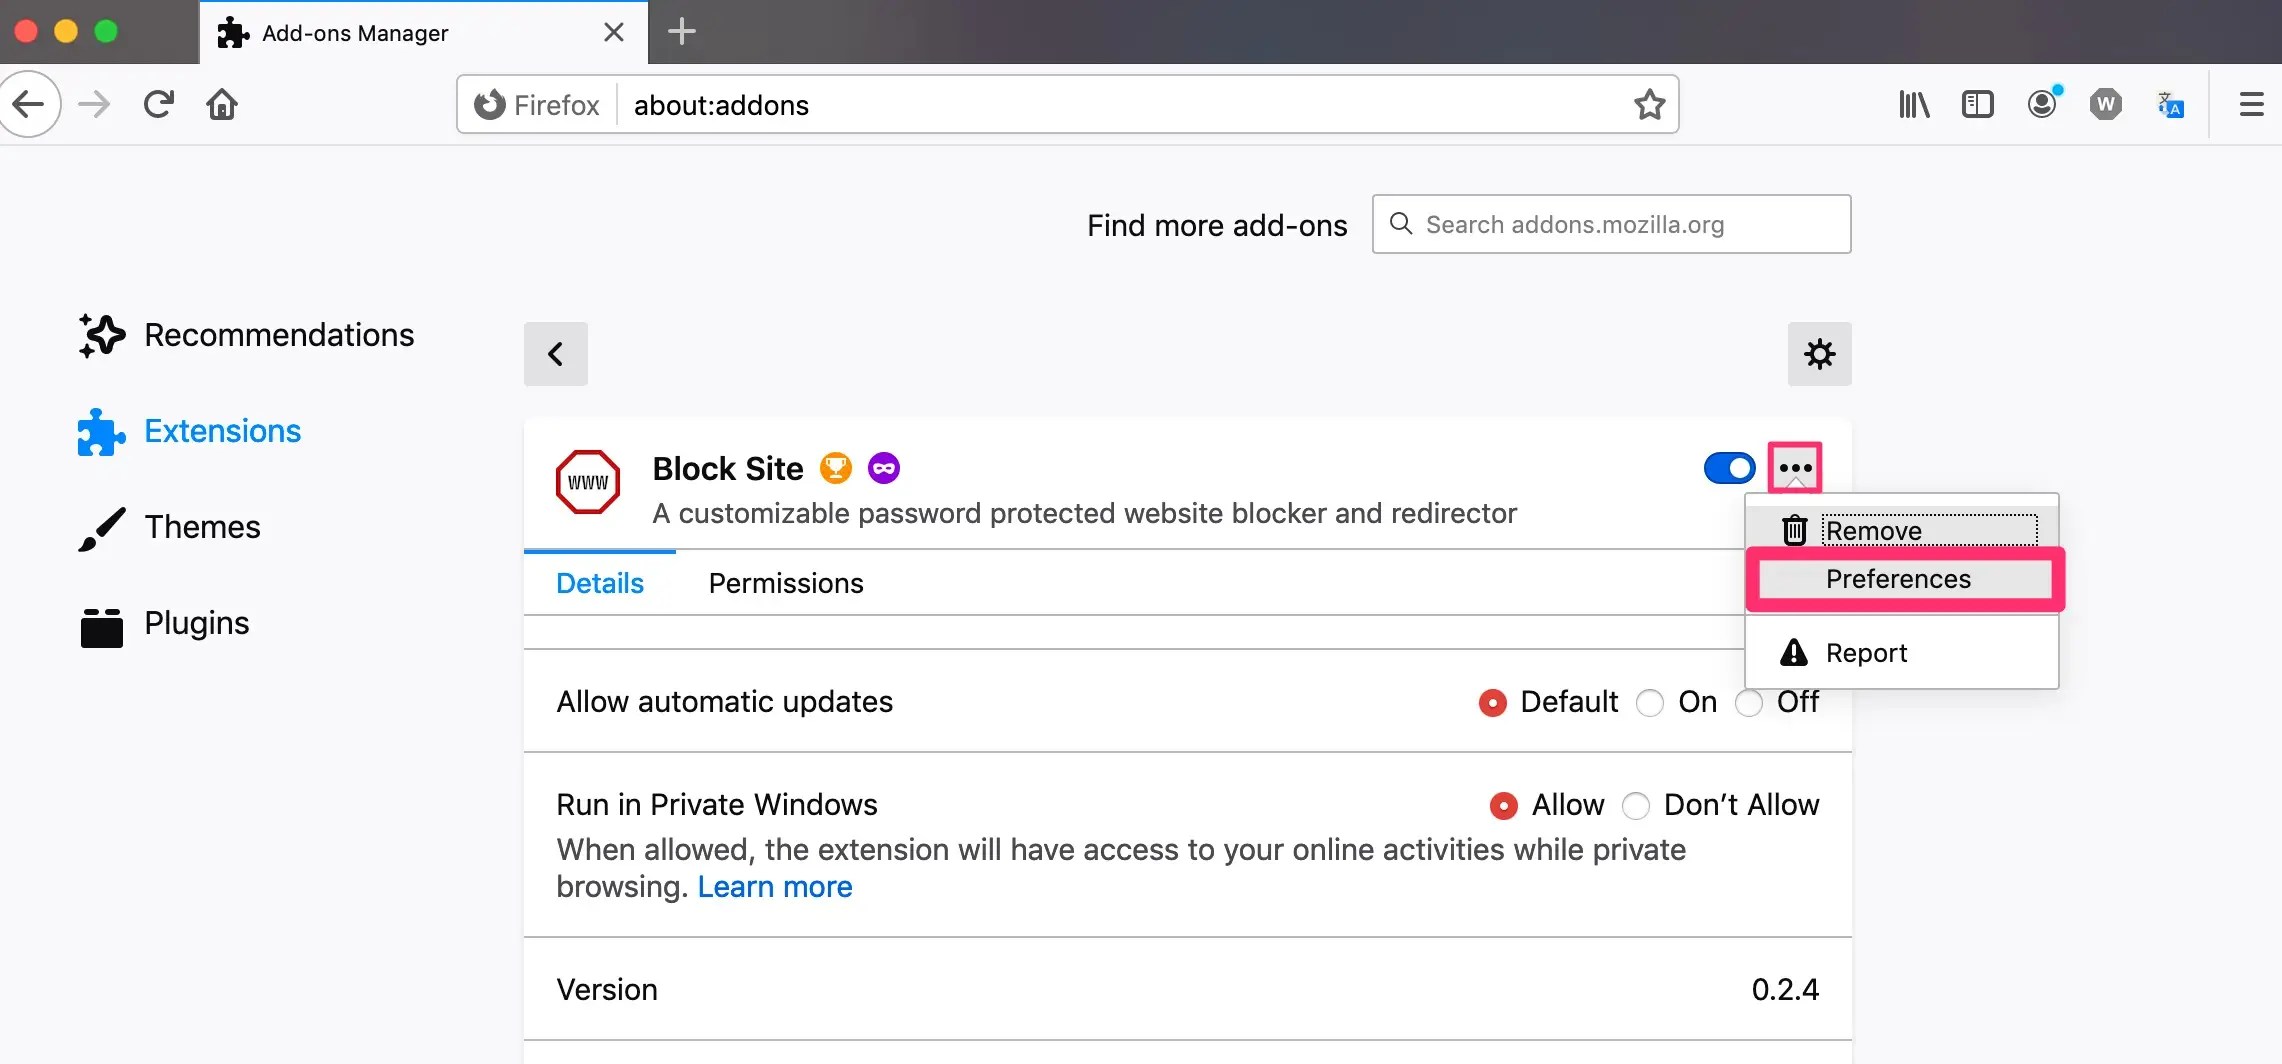
Task: Select Remove in the extension menu
Action: click(x=1873, y=530)
